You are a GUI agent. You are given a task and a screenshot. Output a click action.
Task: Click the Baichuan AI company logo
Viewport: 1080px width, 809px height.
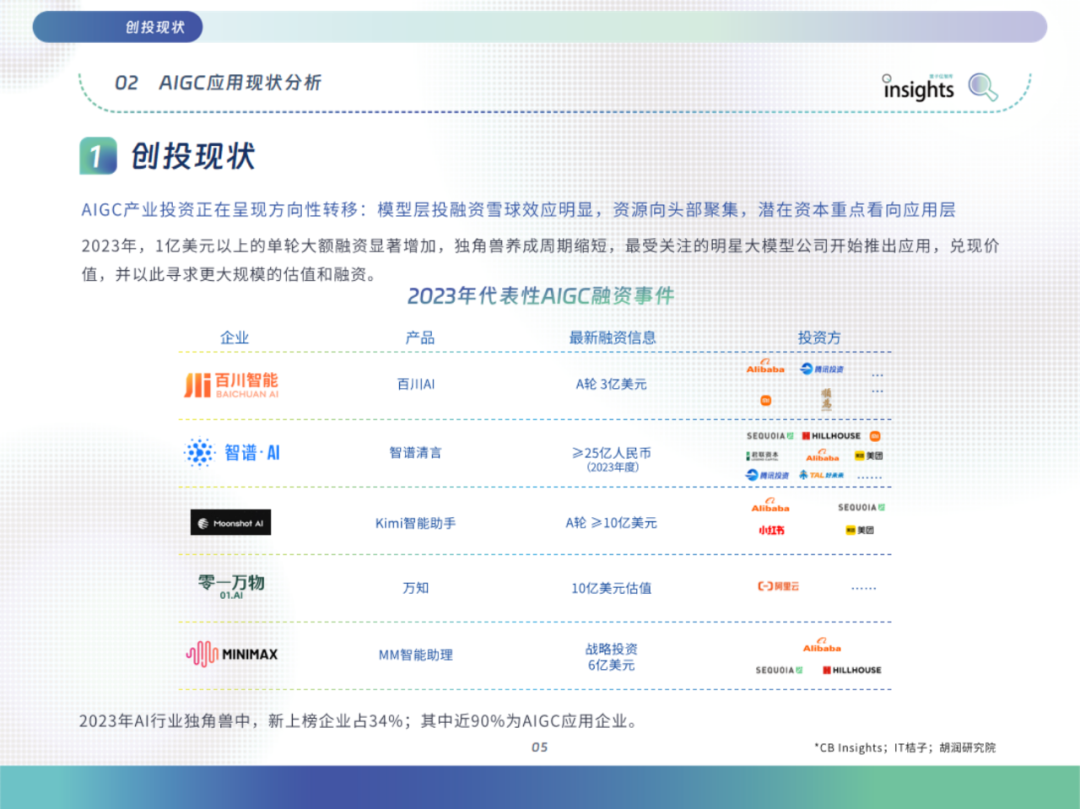pyautogui.click(x=231, y=385)
